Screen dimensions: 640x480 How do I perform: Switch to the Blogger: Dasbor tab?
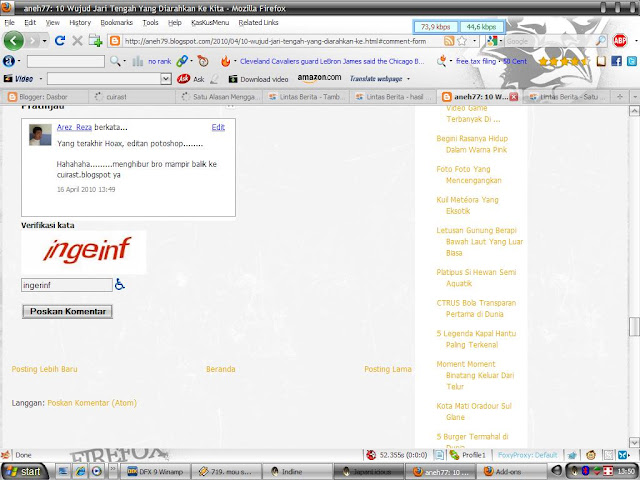point(44,97)
